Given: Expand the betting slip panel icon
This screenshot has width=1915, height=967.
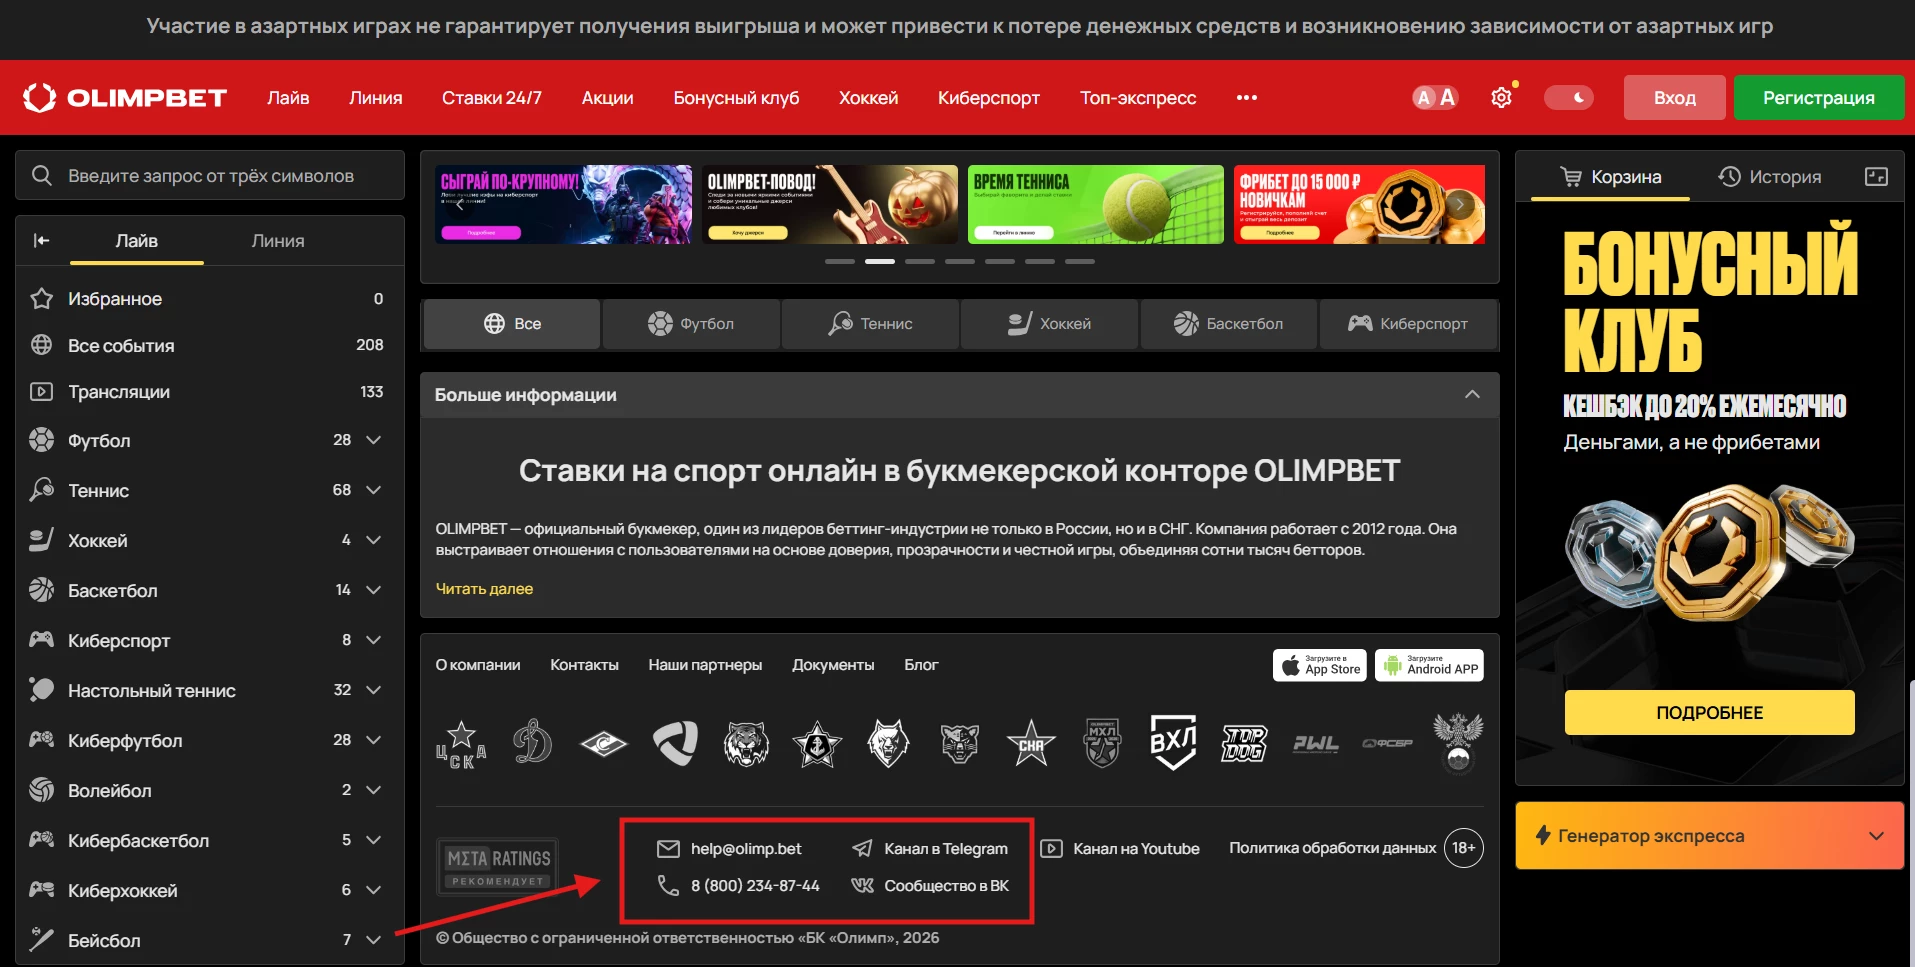Looking at the screenshot, I should tap(1876, 177).
